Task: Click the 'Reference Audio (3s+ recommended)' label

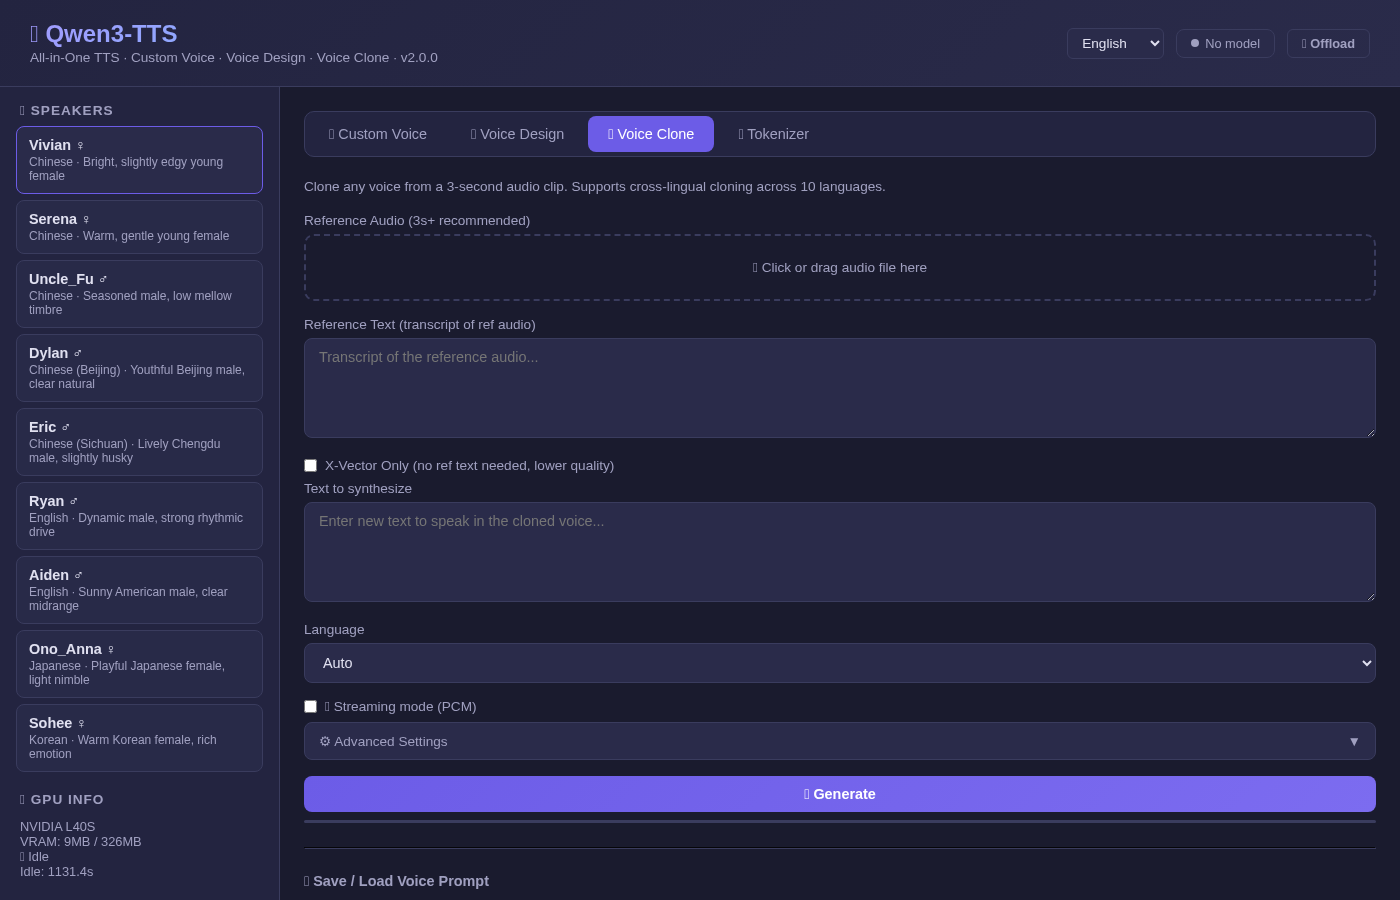Action: click(417, 221)
